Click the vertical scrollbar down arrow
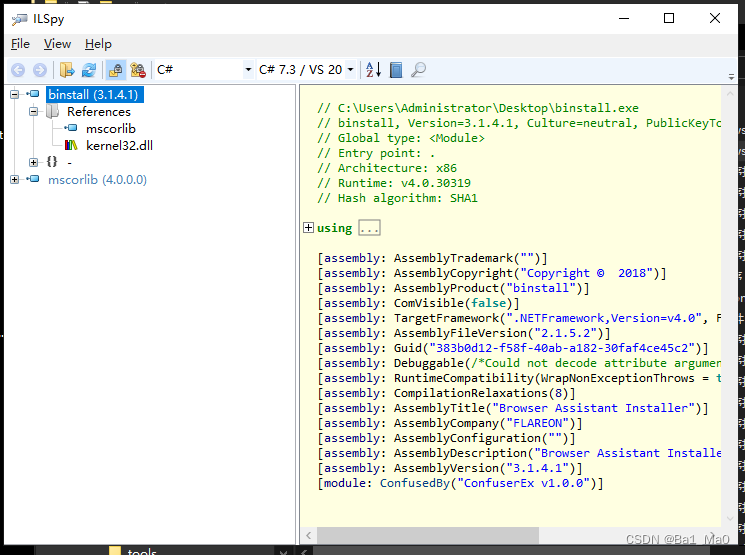Image resolution: width=745 pixels, height=555 pixels. [x=729, y=518]
